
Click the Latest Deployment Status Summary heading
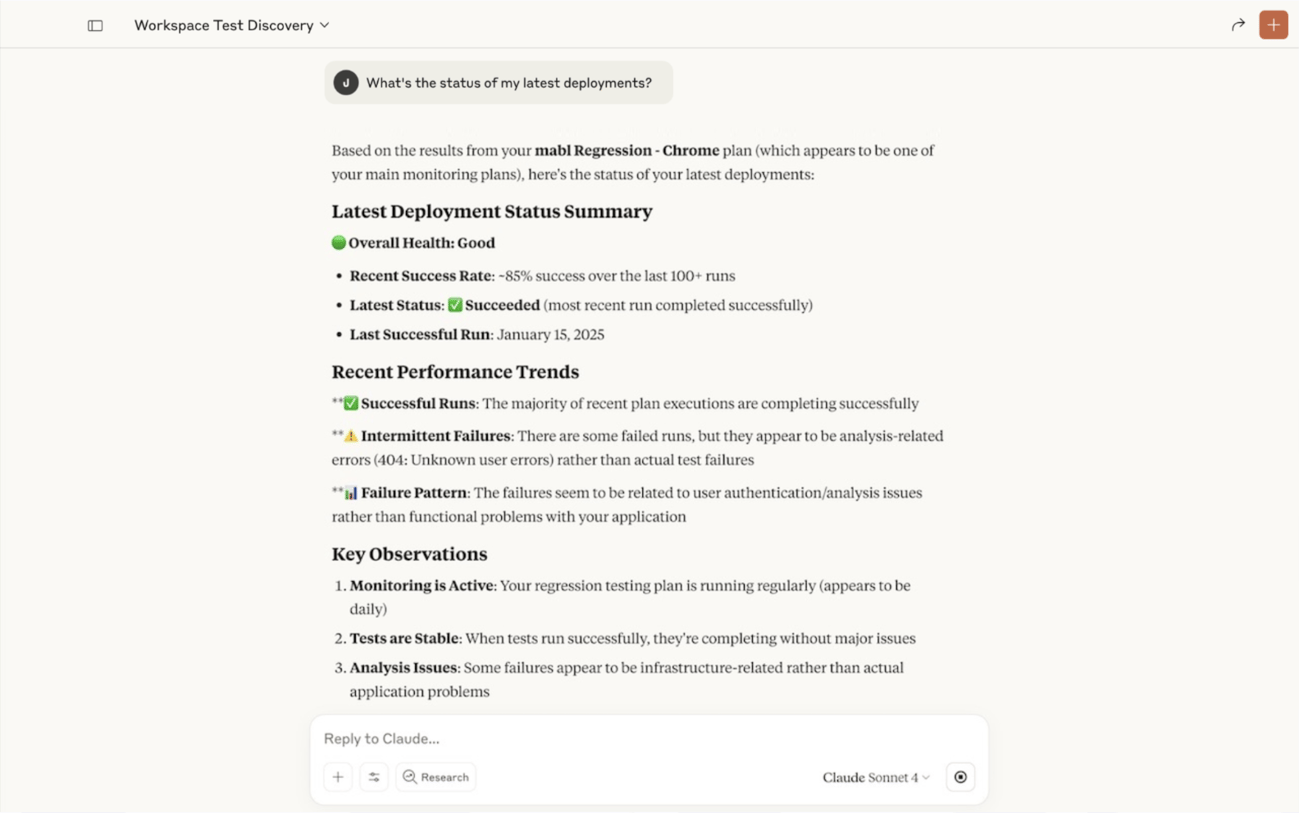tap(492, 211)
